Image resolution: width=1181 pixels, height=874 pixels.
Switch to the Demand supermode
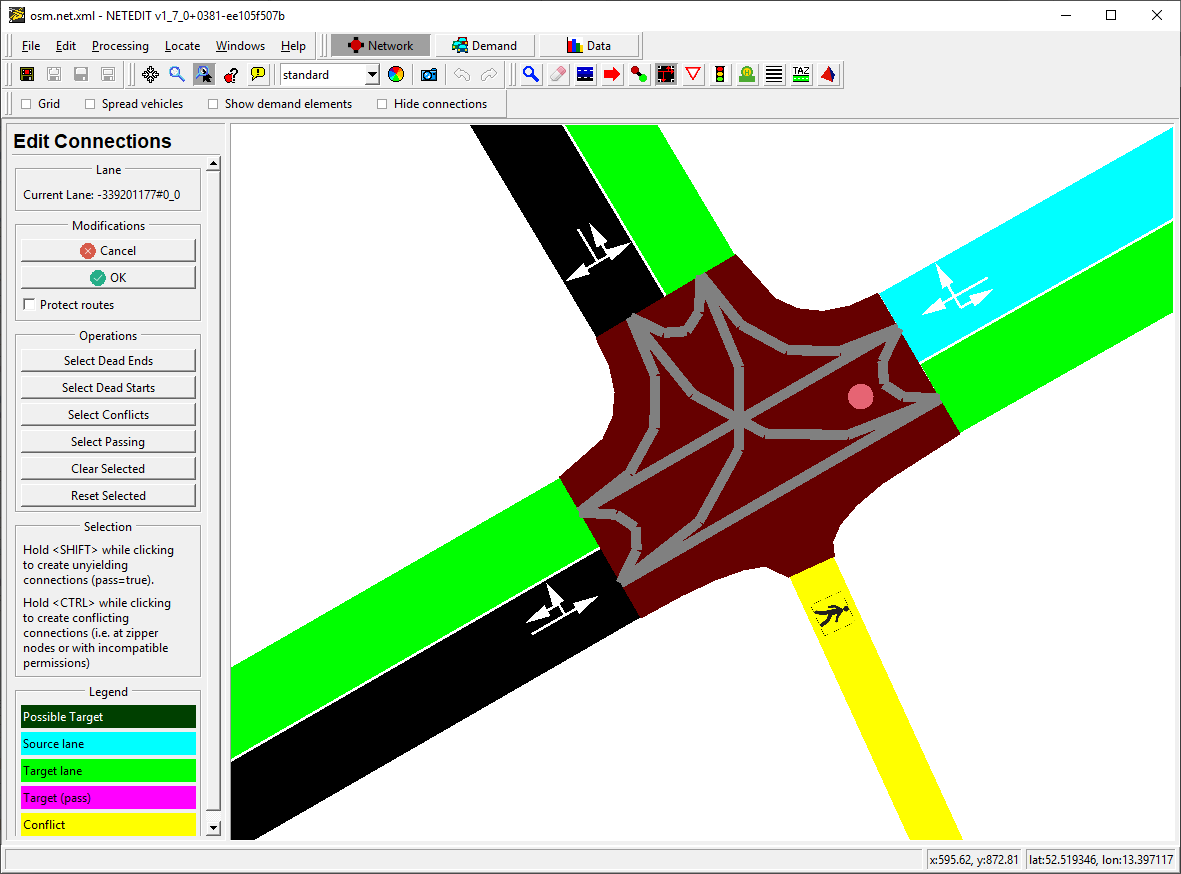point(484,46)
